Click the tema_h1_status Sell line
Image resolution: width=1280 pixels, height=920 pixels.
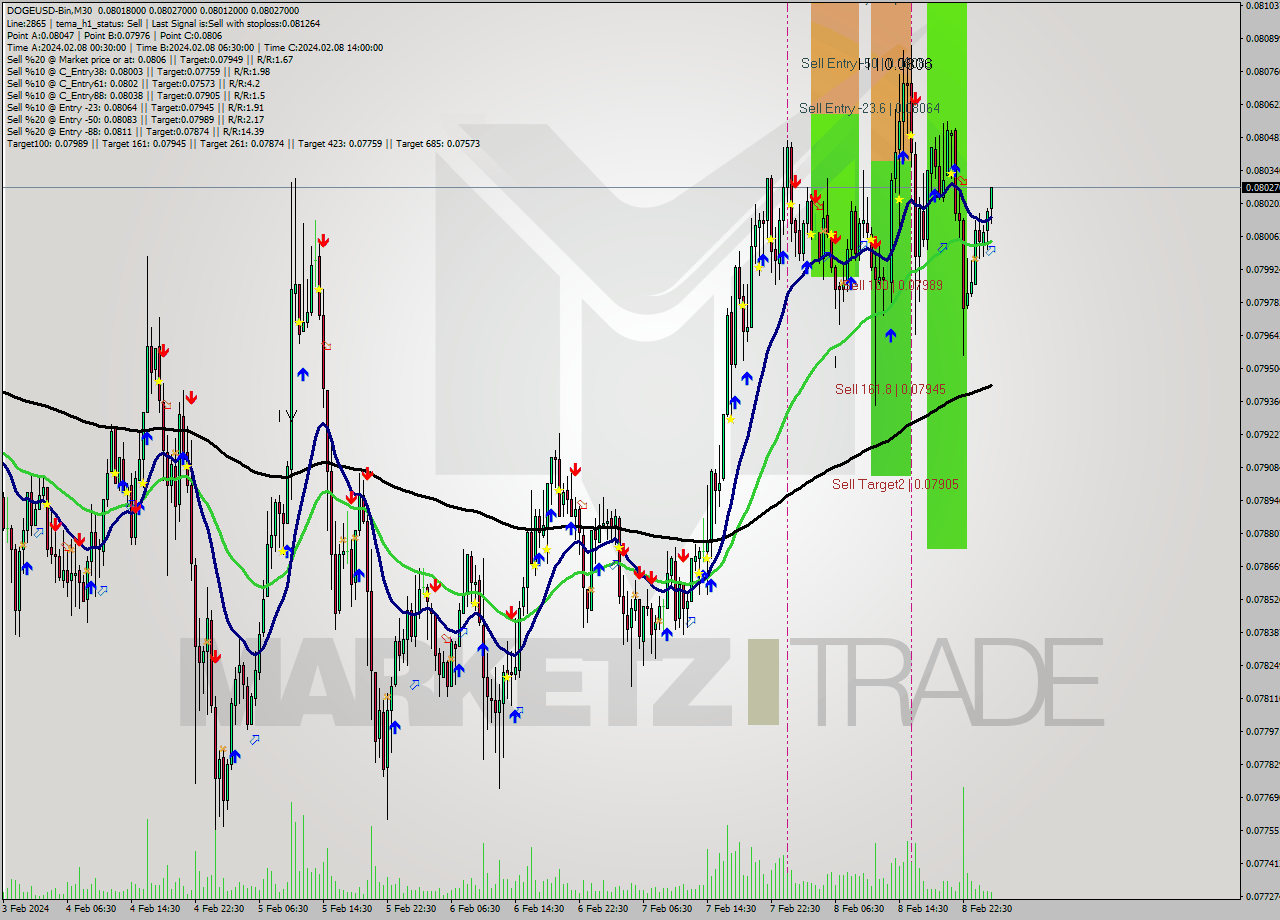pos(164,22)
